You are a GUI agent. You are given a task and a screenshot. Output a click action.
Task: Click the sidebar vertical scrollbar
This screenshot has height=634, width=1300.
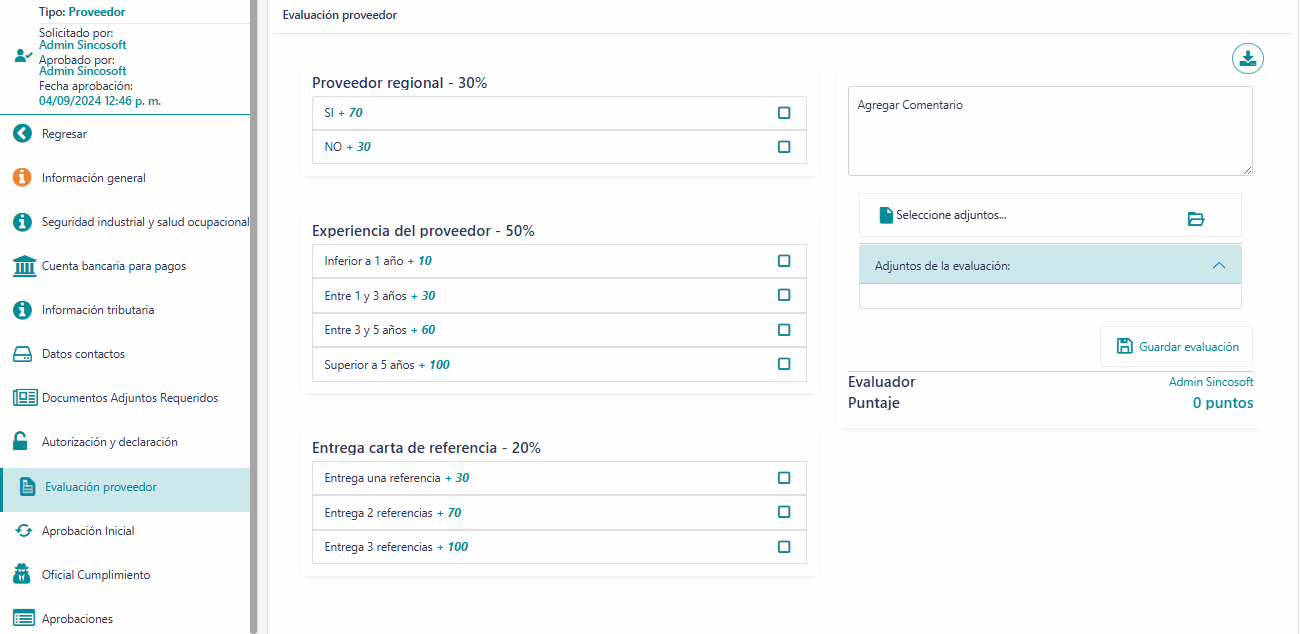tap(254, 317)
